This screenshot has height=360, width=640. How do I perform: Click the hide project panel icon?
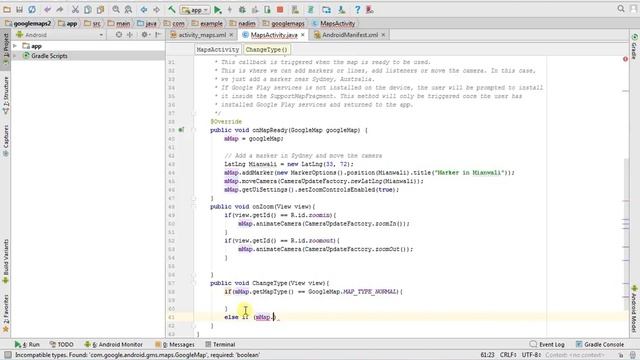(158, 35)
